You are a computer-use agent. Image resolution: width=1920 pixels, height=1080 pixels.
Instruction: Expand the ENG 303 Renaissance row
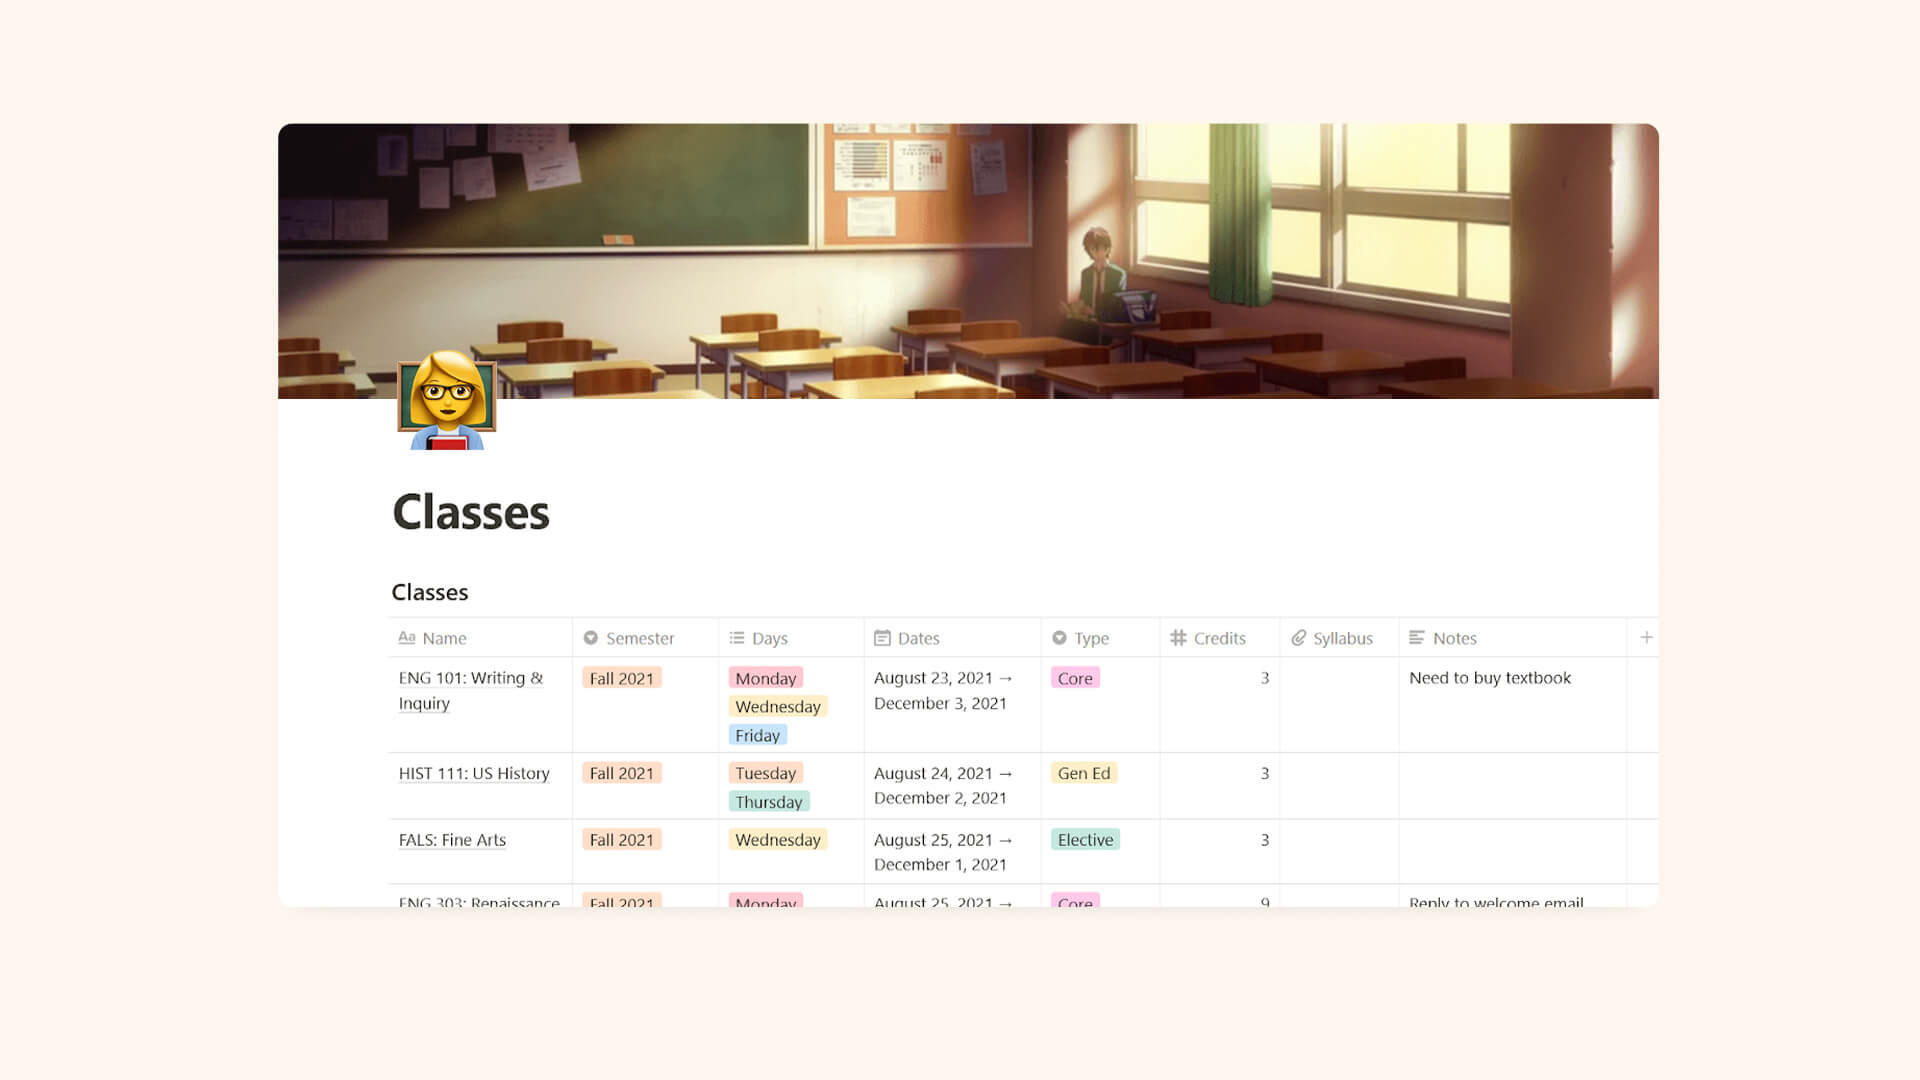(x=480, y=903)
